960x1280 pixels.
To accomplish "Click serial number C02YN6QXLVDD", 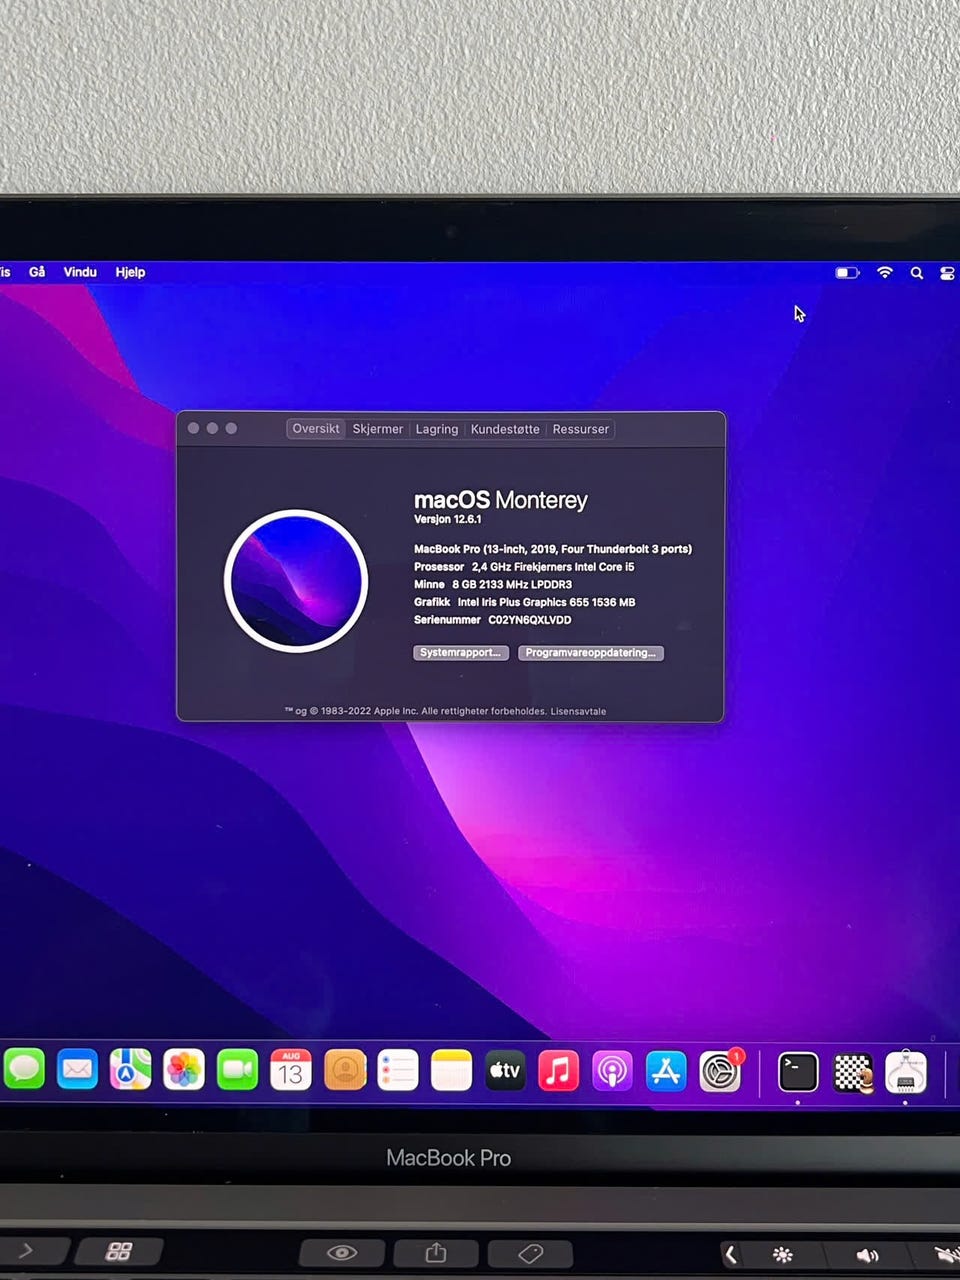I will pos(530,620).
